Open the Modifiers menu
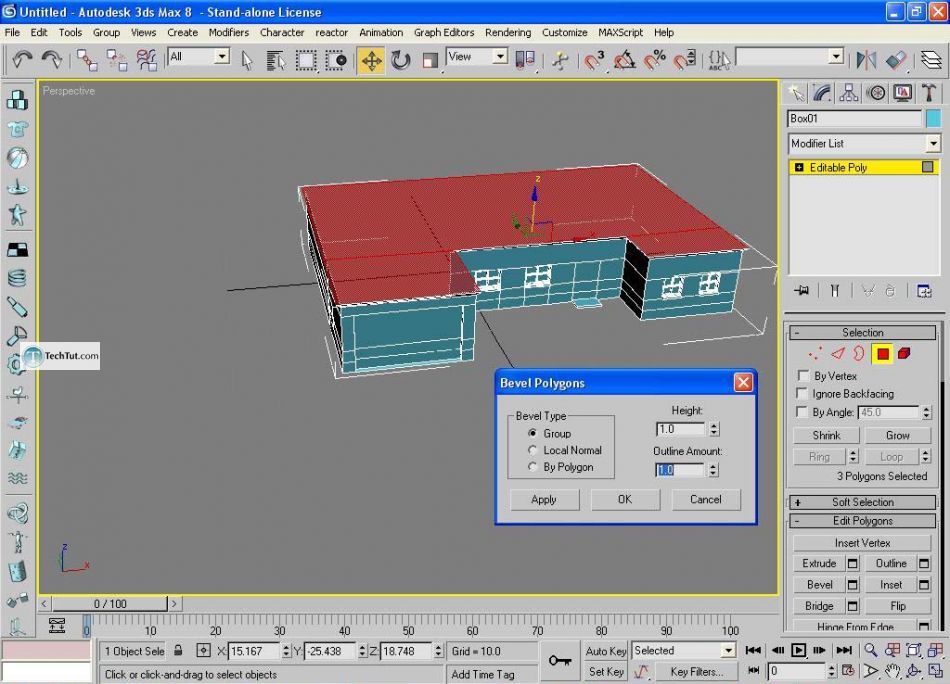 [x=228, y=33]
